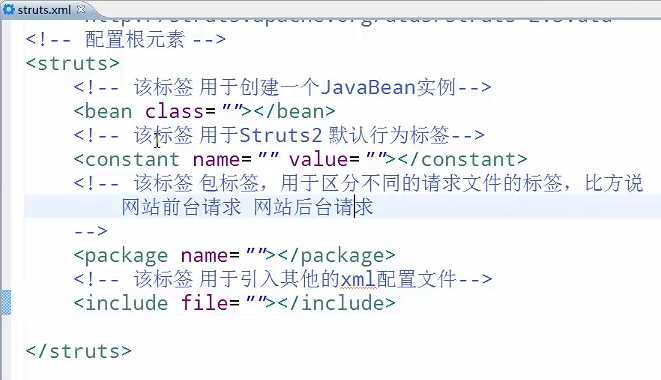This screenshot has height=380, width=661.
Task: Click the comment about JavaBean实例
Action: (x=282, y=87)
